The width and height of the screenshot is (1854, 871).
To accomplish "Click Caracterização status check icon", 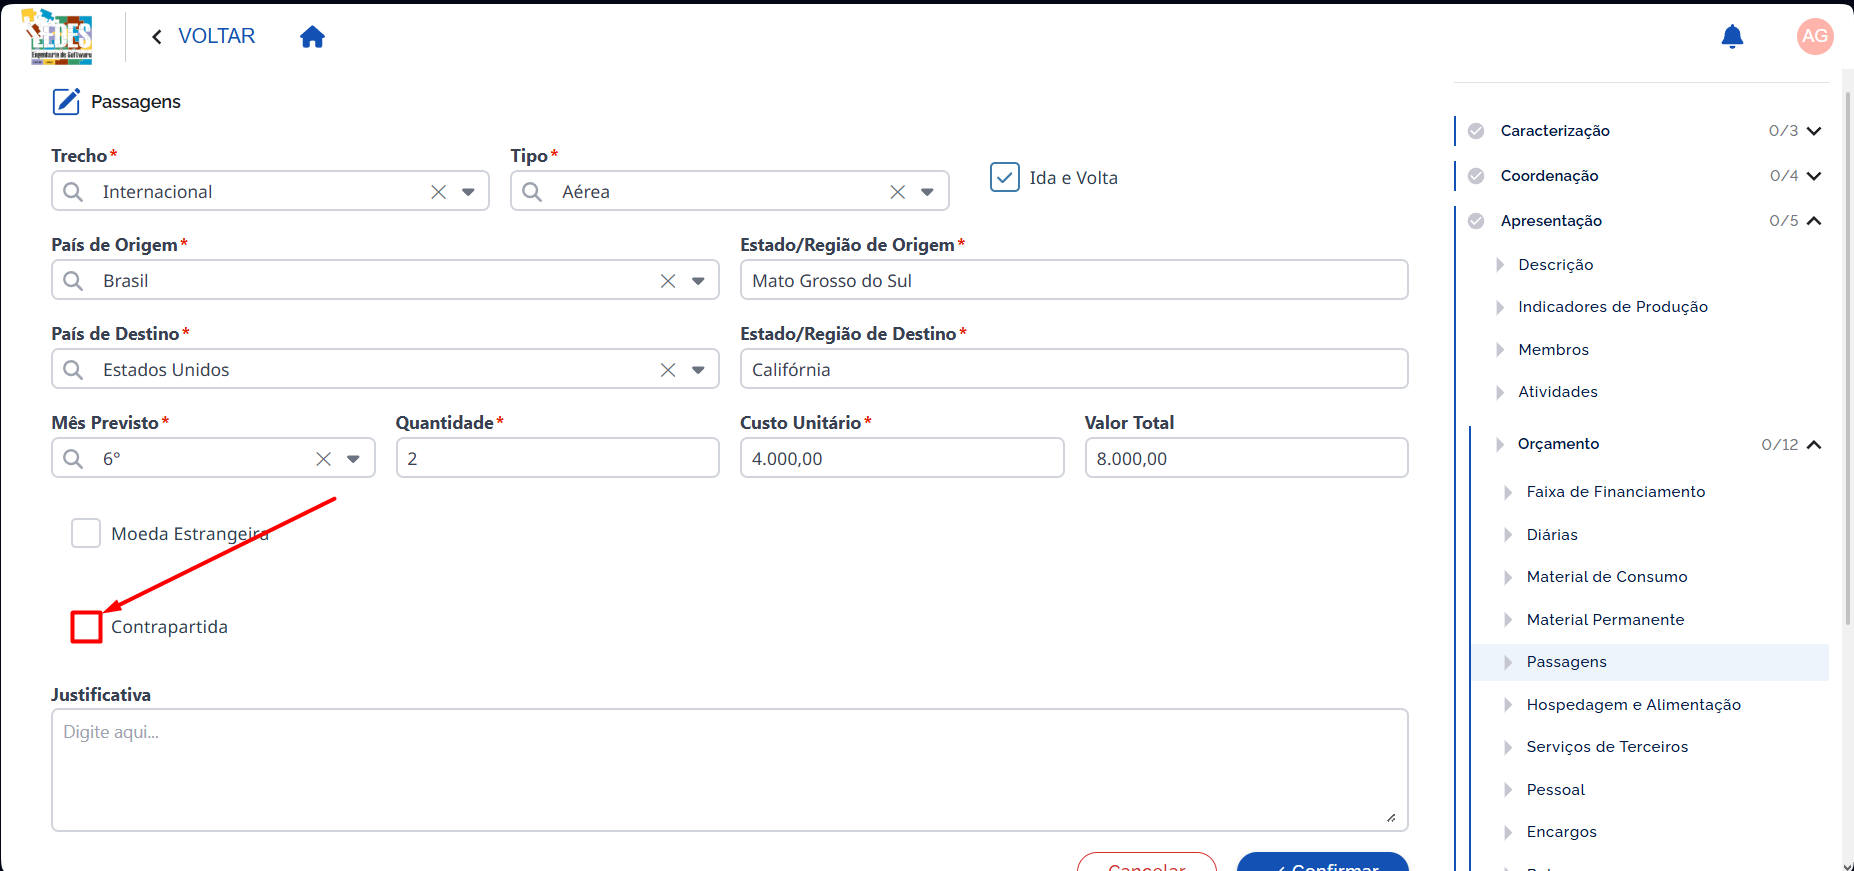I will tap(1476, 131).
